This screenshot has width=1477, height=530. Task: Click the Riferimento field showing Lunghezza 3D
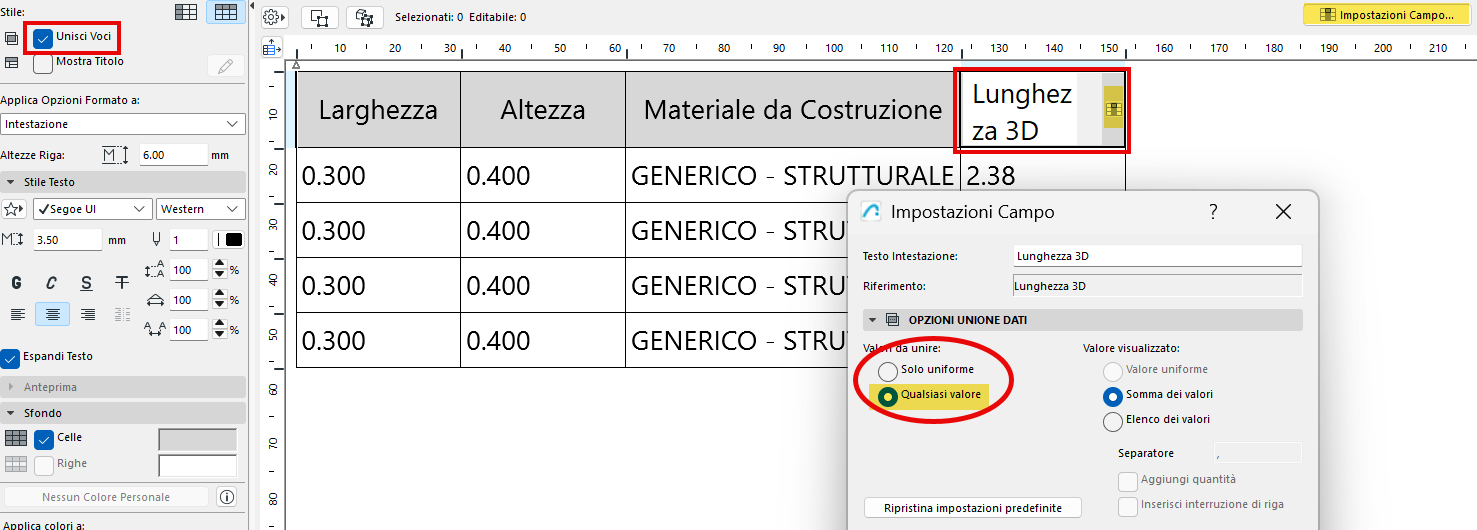pos(1158,286)
